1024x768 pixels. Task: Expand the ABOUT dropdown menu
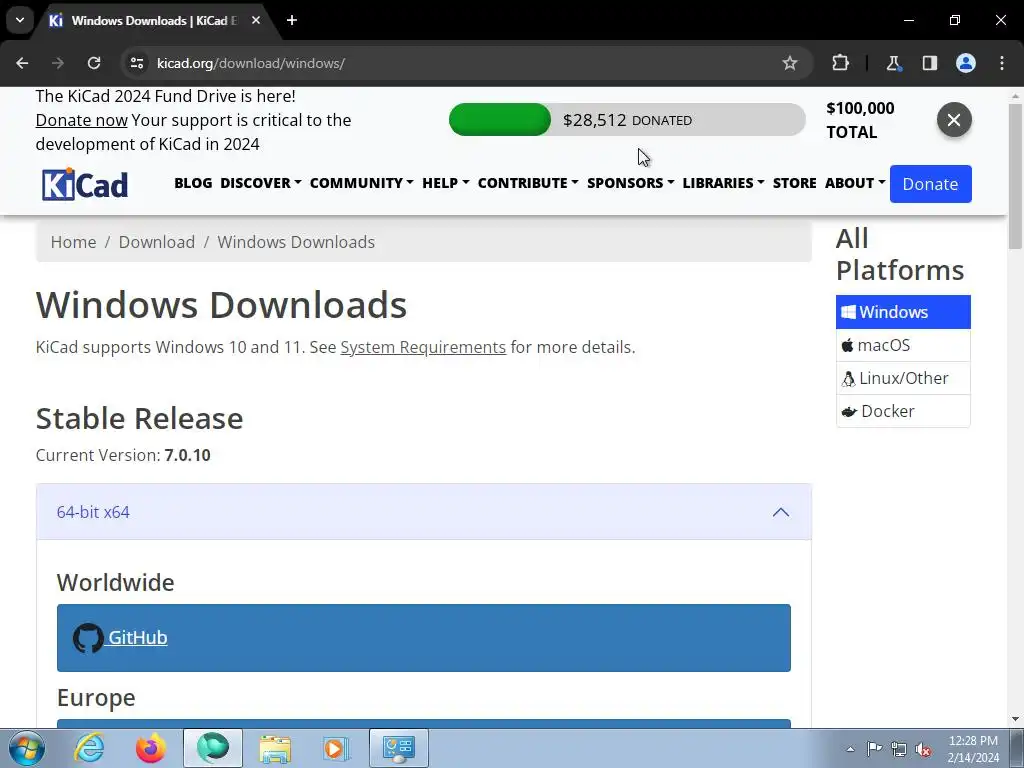855,183
